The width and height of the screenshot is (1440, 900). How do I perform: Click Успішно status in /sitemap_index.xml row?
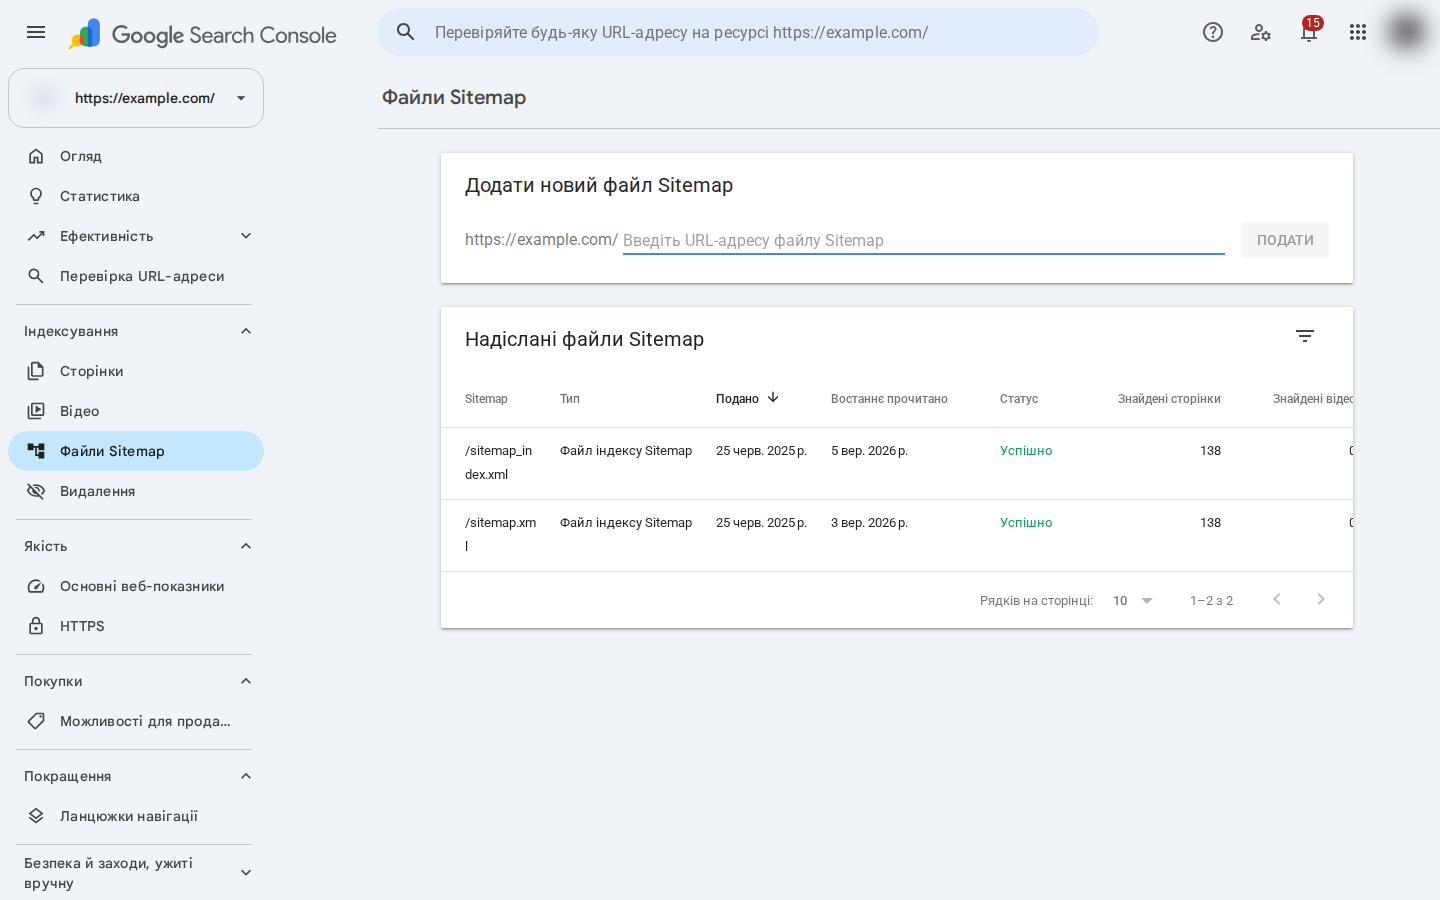(x=1026, y=451)
